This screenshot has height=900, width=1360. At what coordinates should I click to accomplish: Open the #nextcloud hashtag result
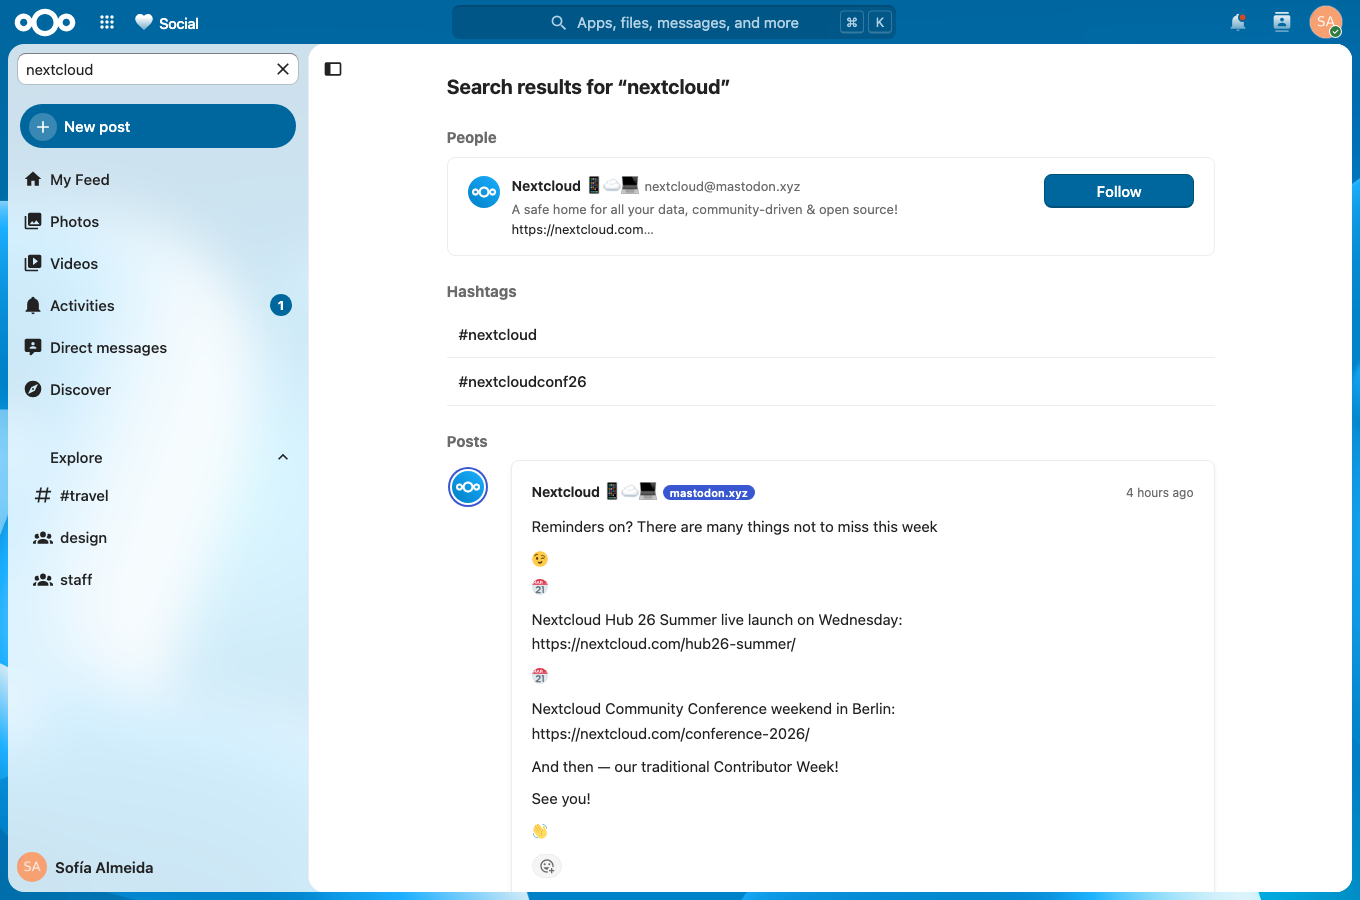coord(831,335)
